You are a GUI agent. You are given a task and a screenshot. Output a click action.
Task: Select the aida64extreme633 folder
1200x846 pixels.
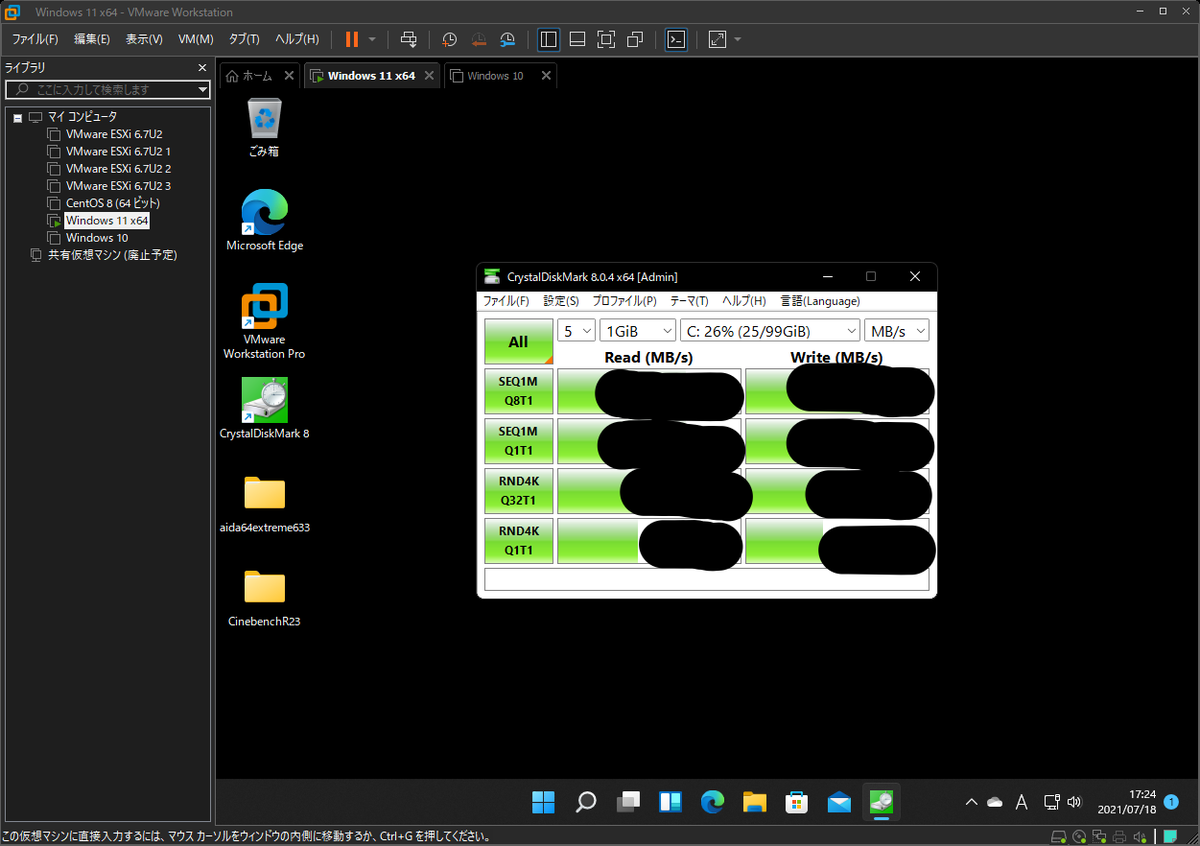pos(264,504)
